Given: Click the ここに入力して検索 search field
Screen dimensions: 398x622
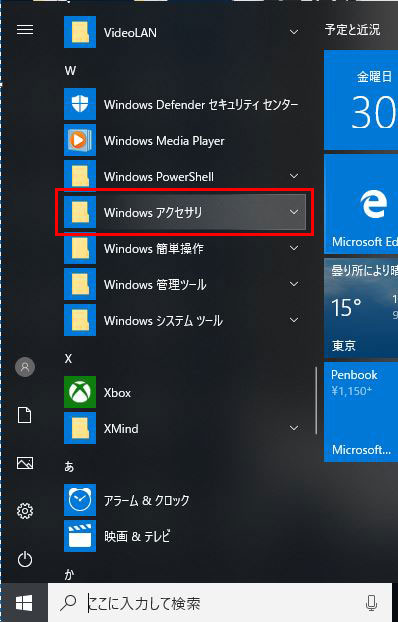Looking at the screenshot, I should pyautogui.click(x=220, y=603).
